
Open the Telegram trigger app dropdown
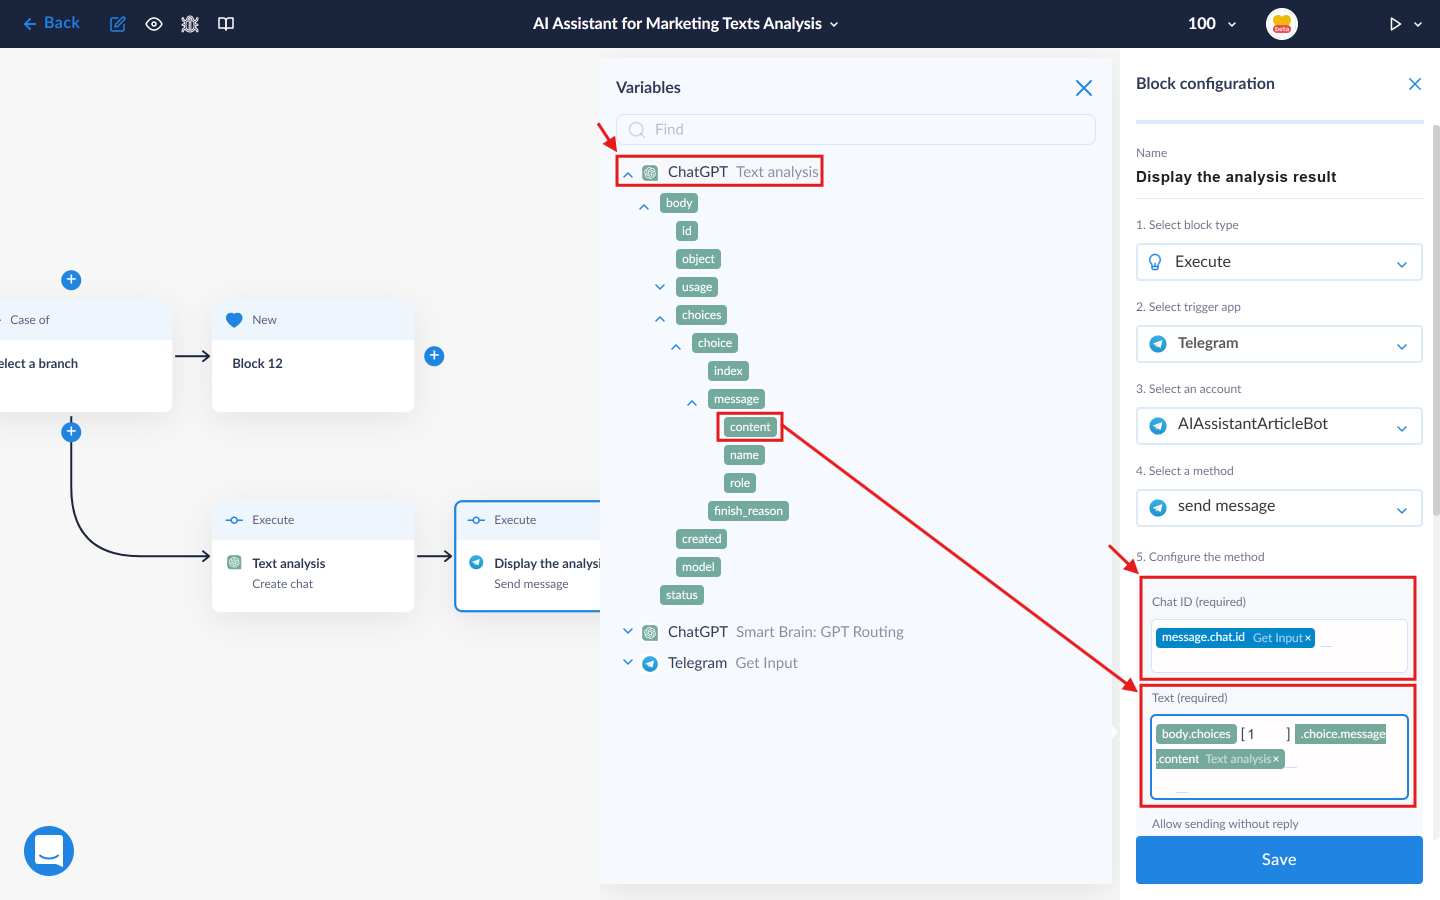point(1279,344)
